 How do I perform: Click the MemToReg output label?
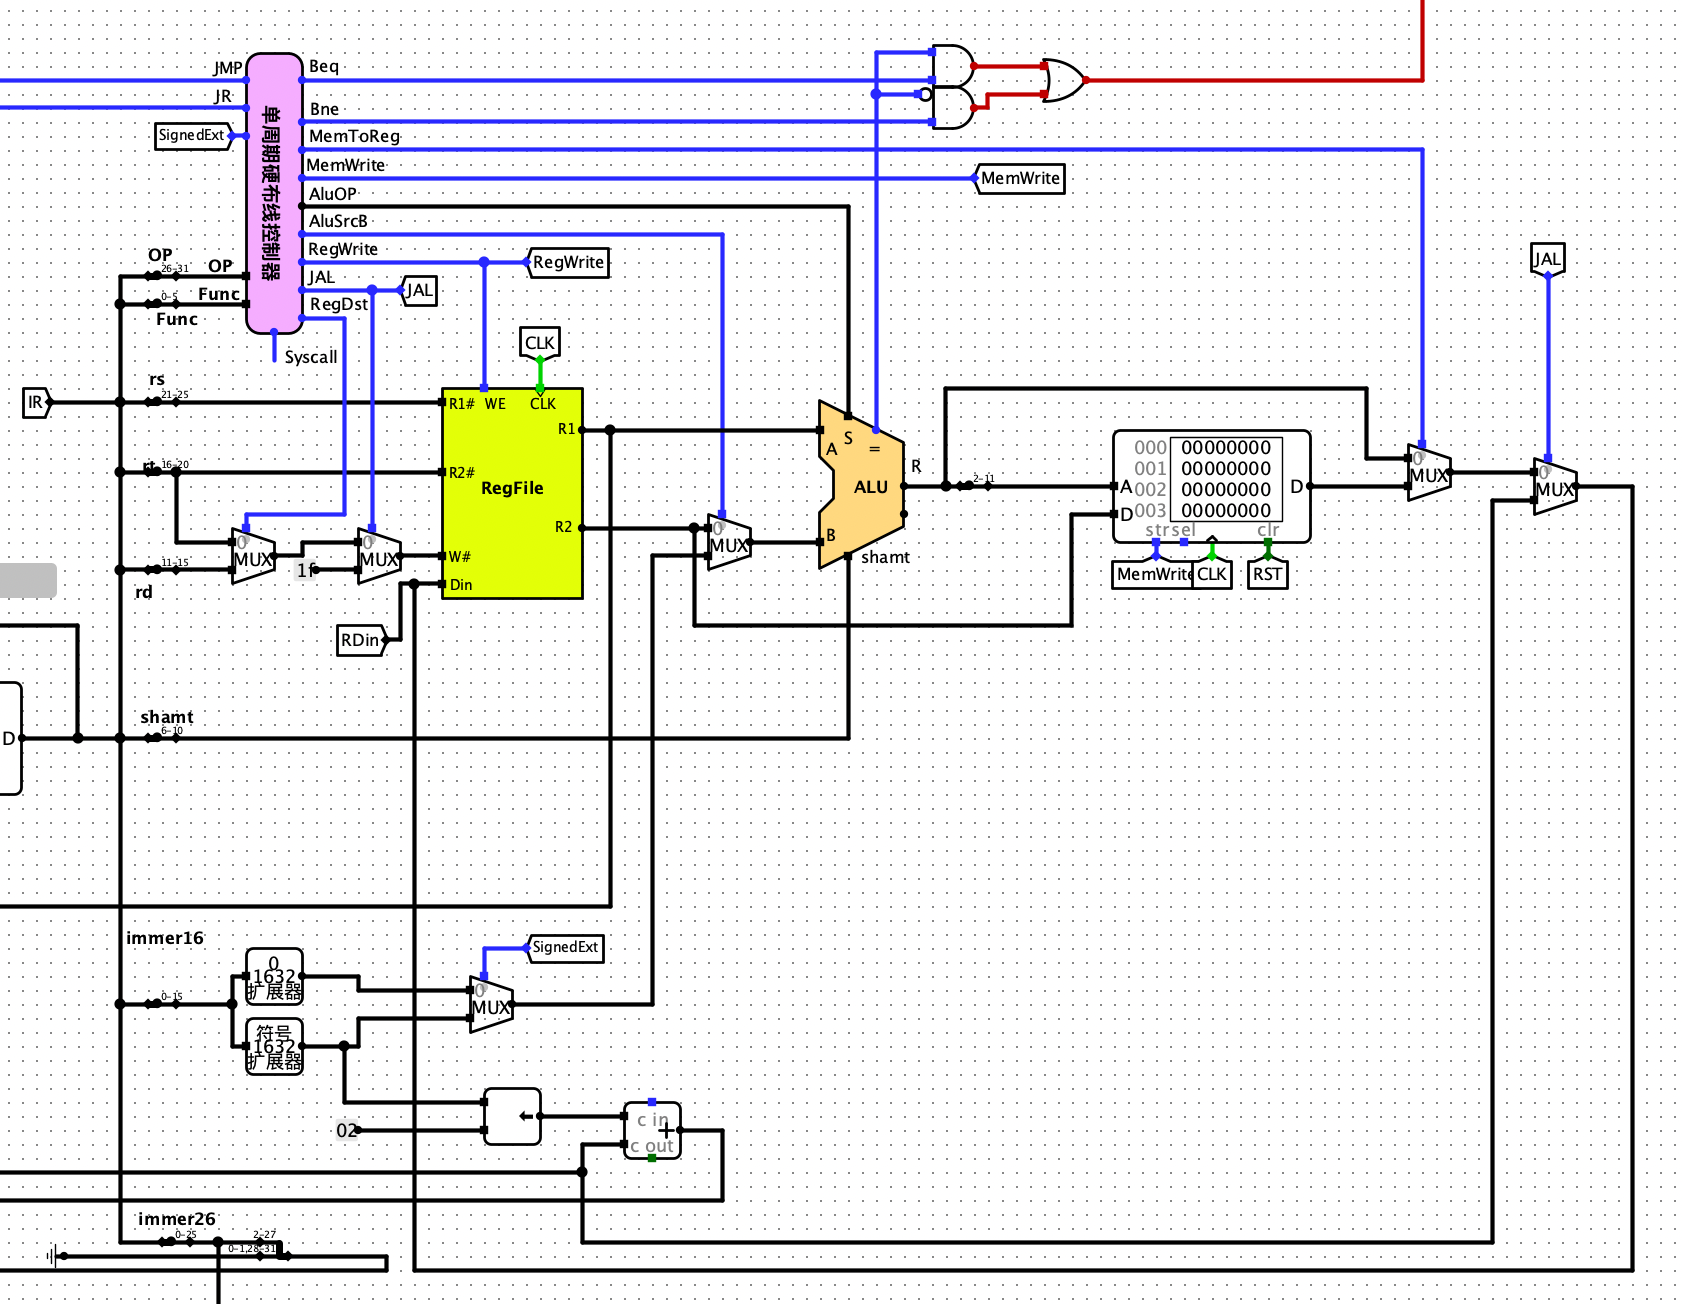pos(354,136)
